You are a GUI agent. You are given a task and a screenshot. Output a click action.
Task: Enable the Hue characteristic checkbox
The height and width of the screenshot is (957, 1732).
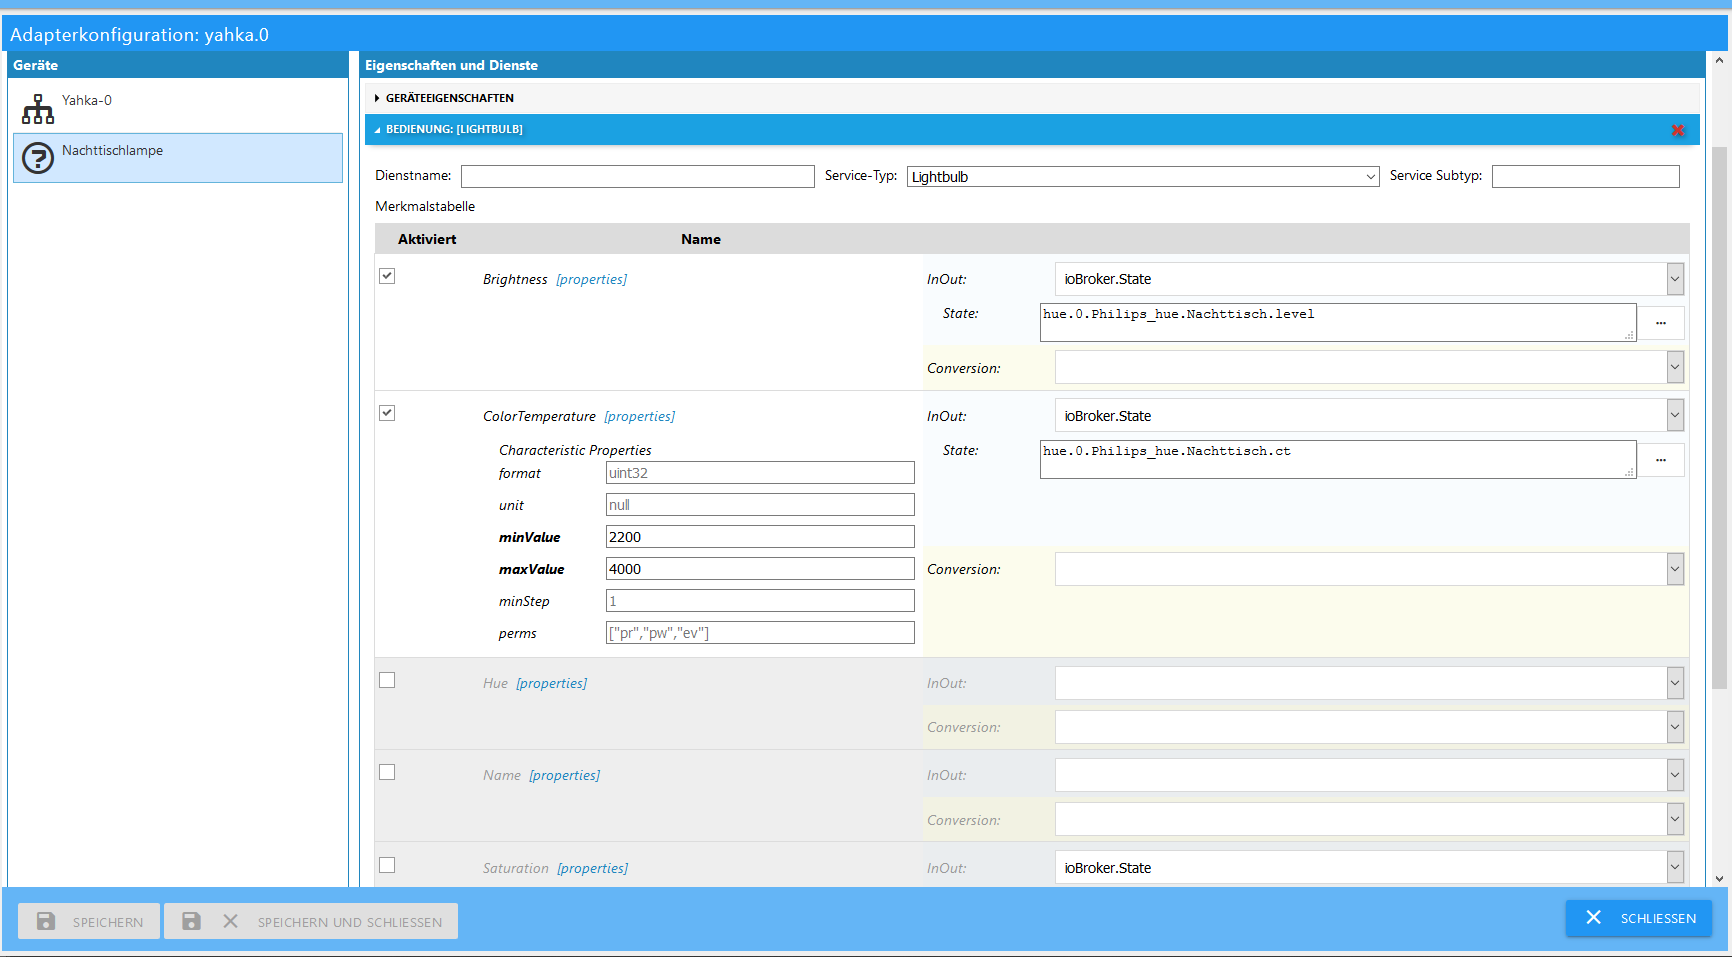[x=387, y=680]
